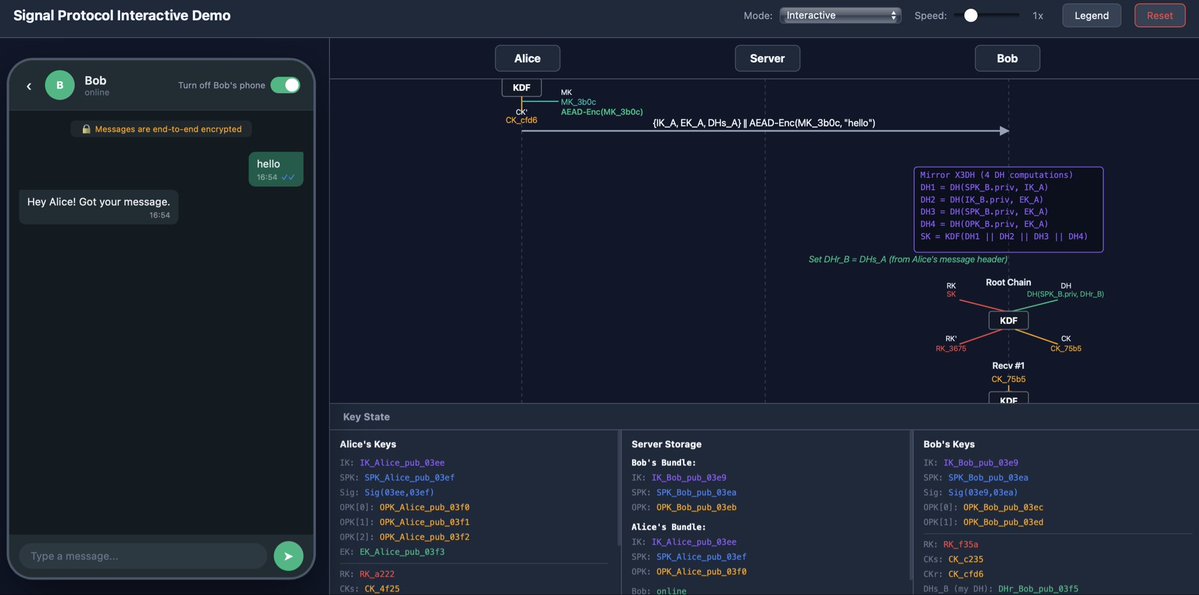Click the 'hello' sent message bubble
Viewport: 1199px width, 595px height.
coord(276,169)
